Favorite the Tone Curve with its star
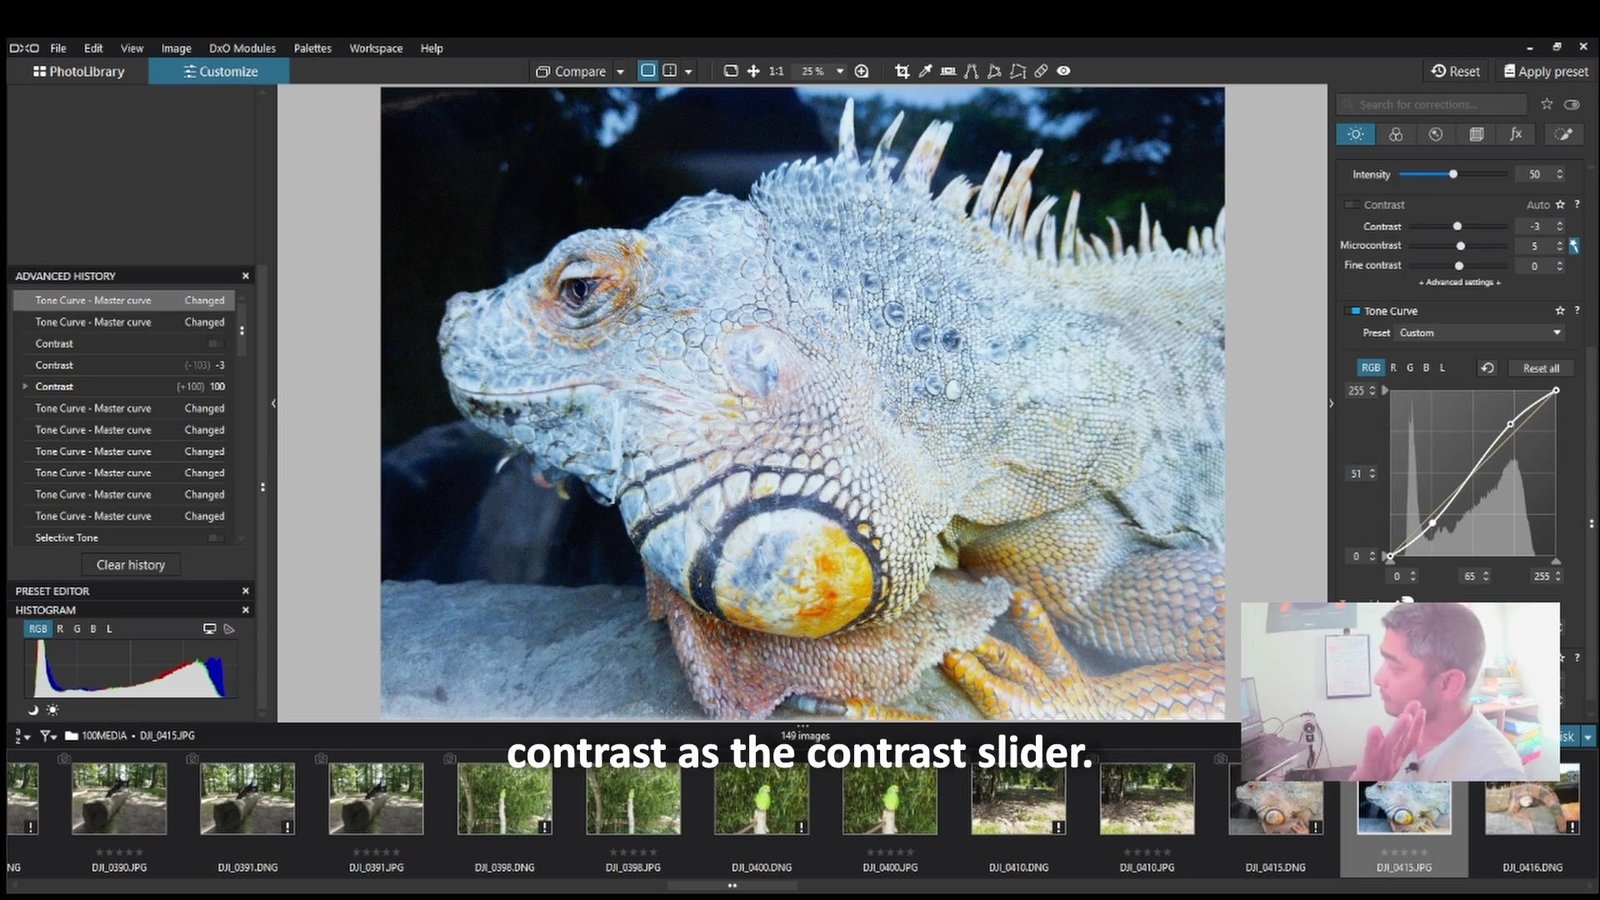Image resolution: width=1600 pixels, height=900 pixels. (x=1560, y=311)
